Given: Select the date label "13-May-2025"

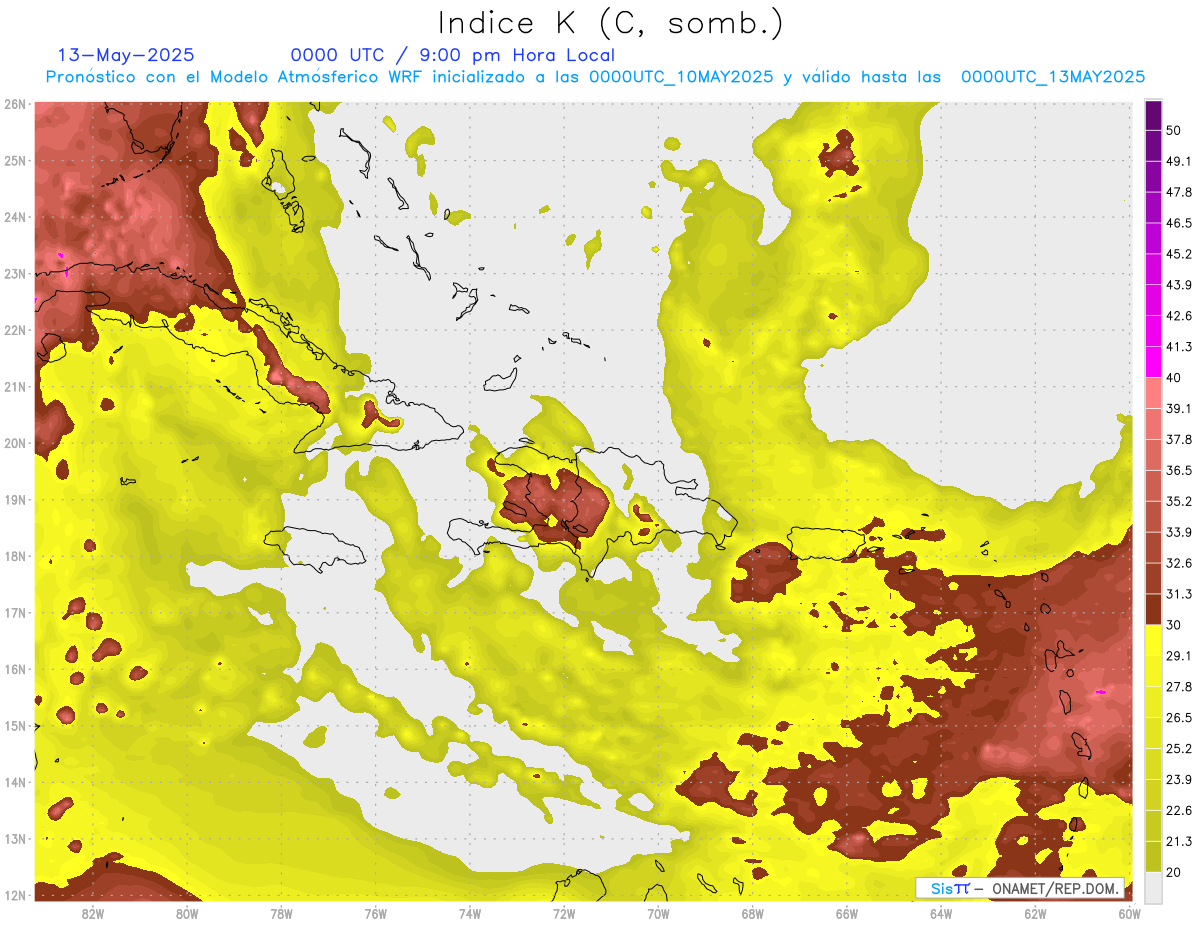Looking at the screenshot, I should pyautogui.click(x=126, y=55).
